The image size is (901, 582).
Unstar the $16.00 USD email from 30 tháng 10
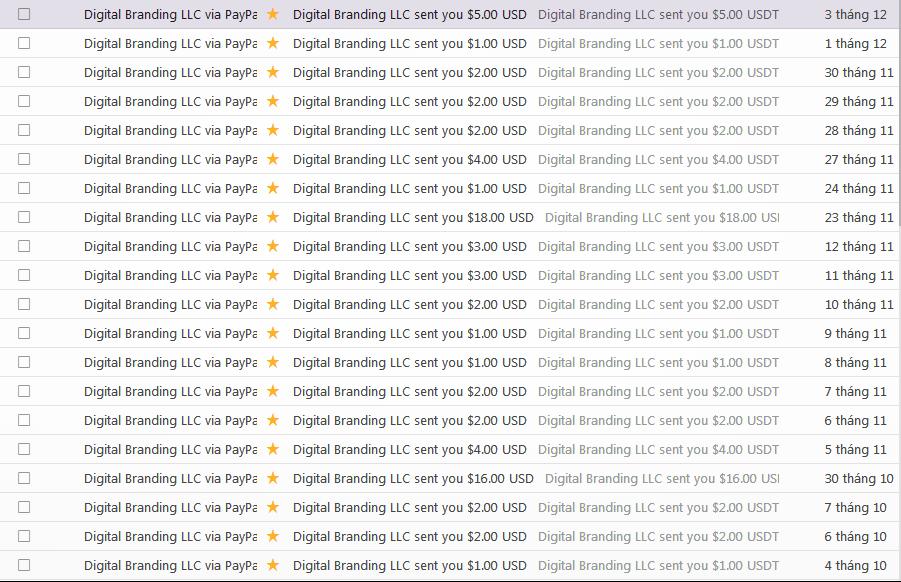(x=273, y=478)
